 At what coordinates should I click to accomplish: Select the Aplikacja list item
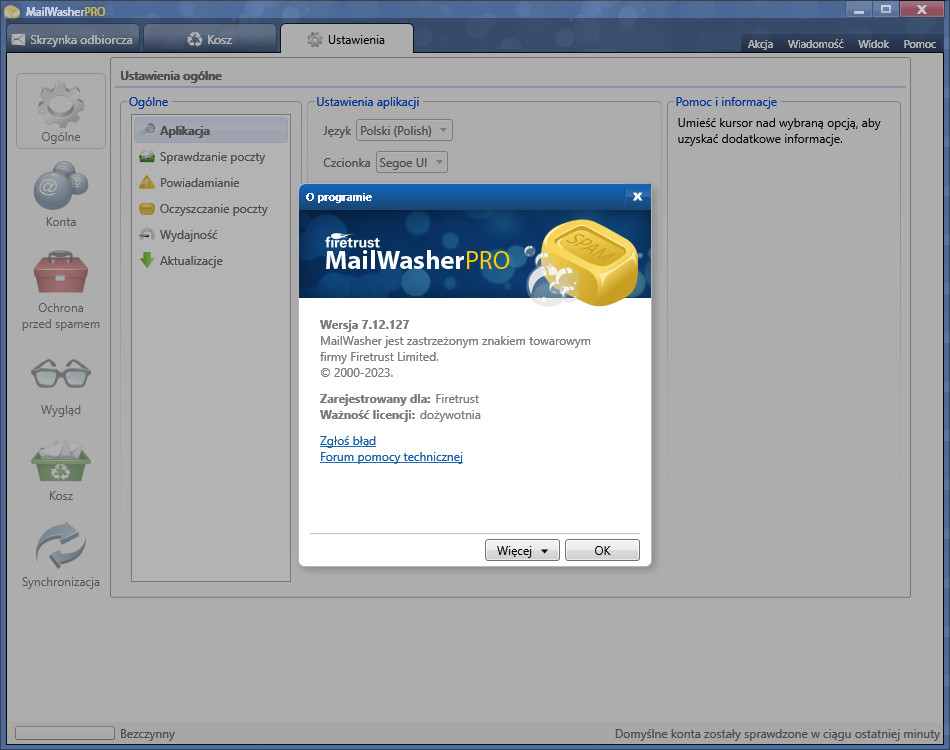click(x=211, y=130)
